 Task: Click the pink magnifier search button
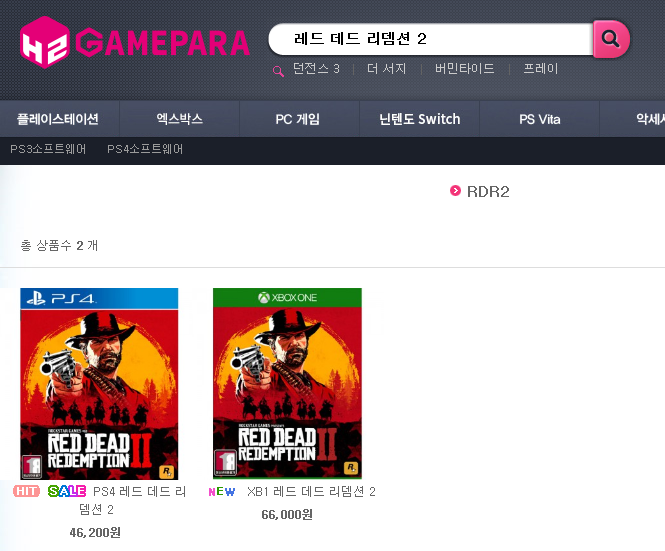611,39
